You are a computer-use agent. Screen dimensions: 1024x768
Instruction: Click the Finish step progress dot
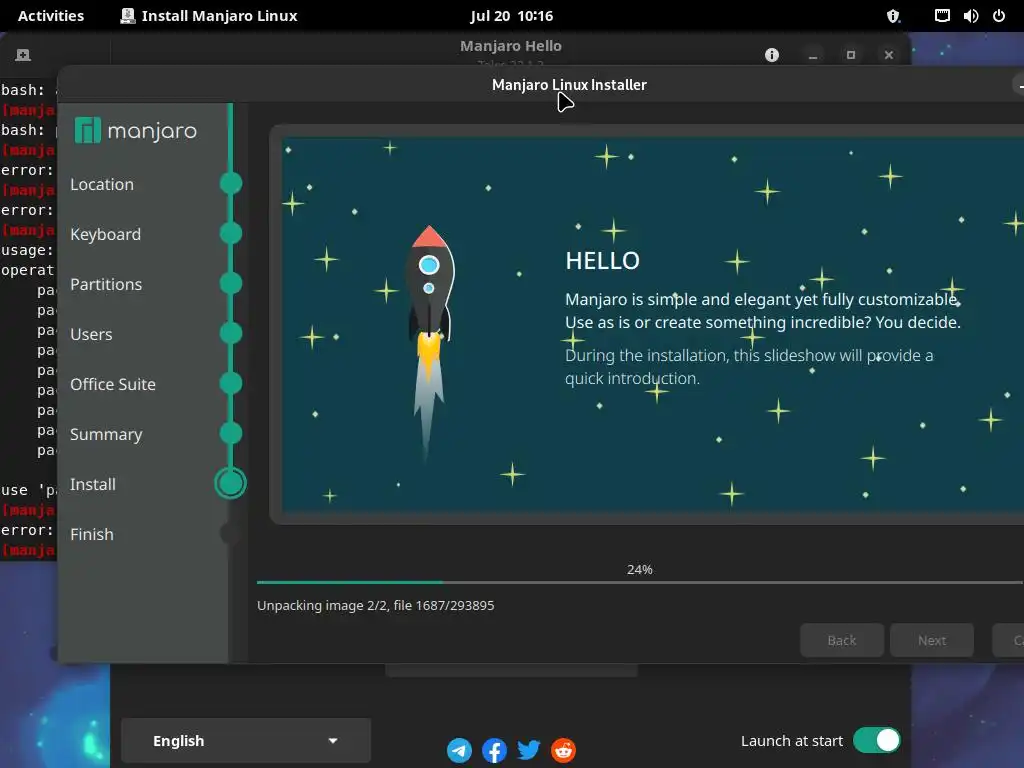click(230, 534)
